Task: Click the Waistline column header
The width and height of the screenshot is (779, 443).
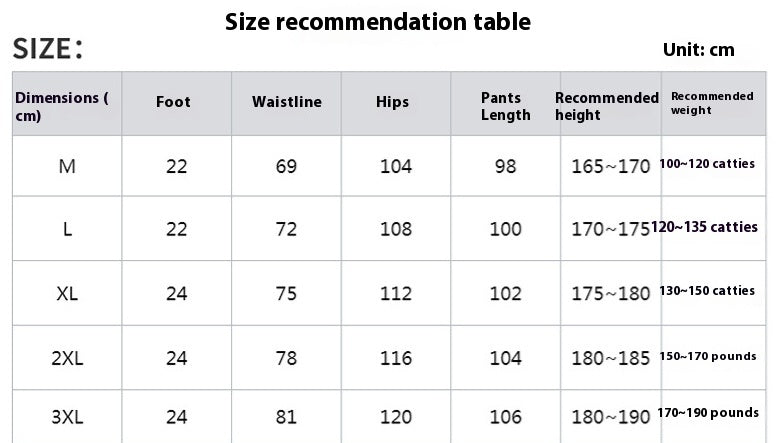Action: [286, 103]
